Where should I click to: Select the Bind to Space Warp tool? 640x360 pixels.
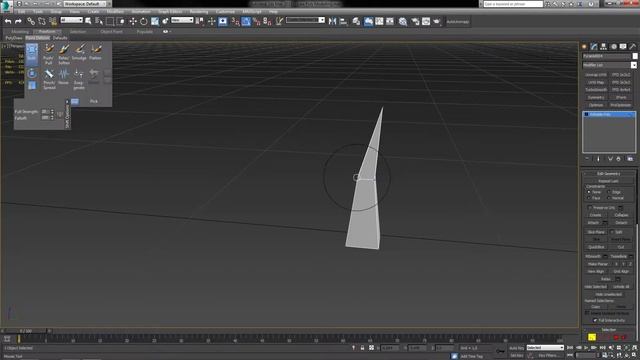tap(53, 21)
